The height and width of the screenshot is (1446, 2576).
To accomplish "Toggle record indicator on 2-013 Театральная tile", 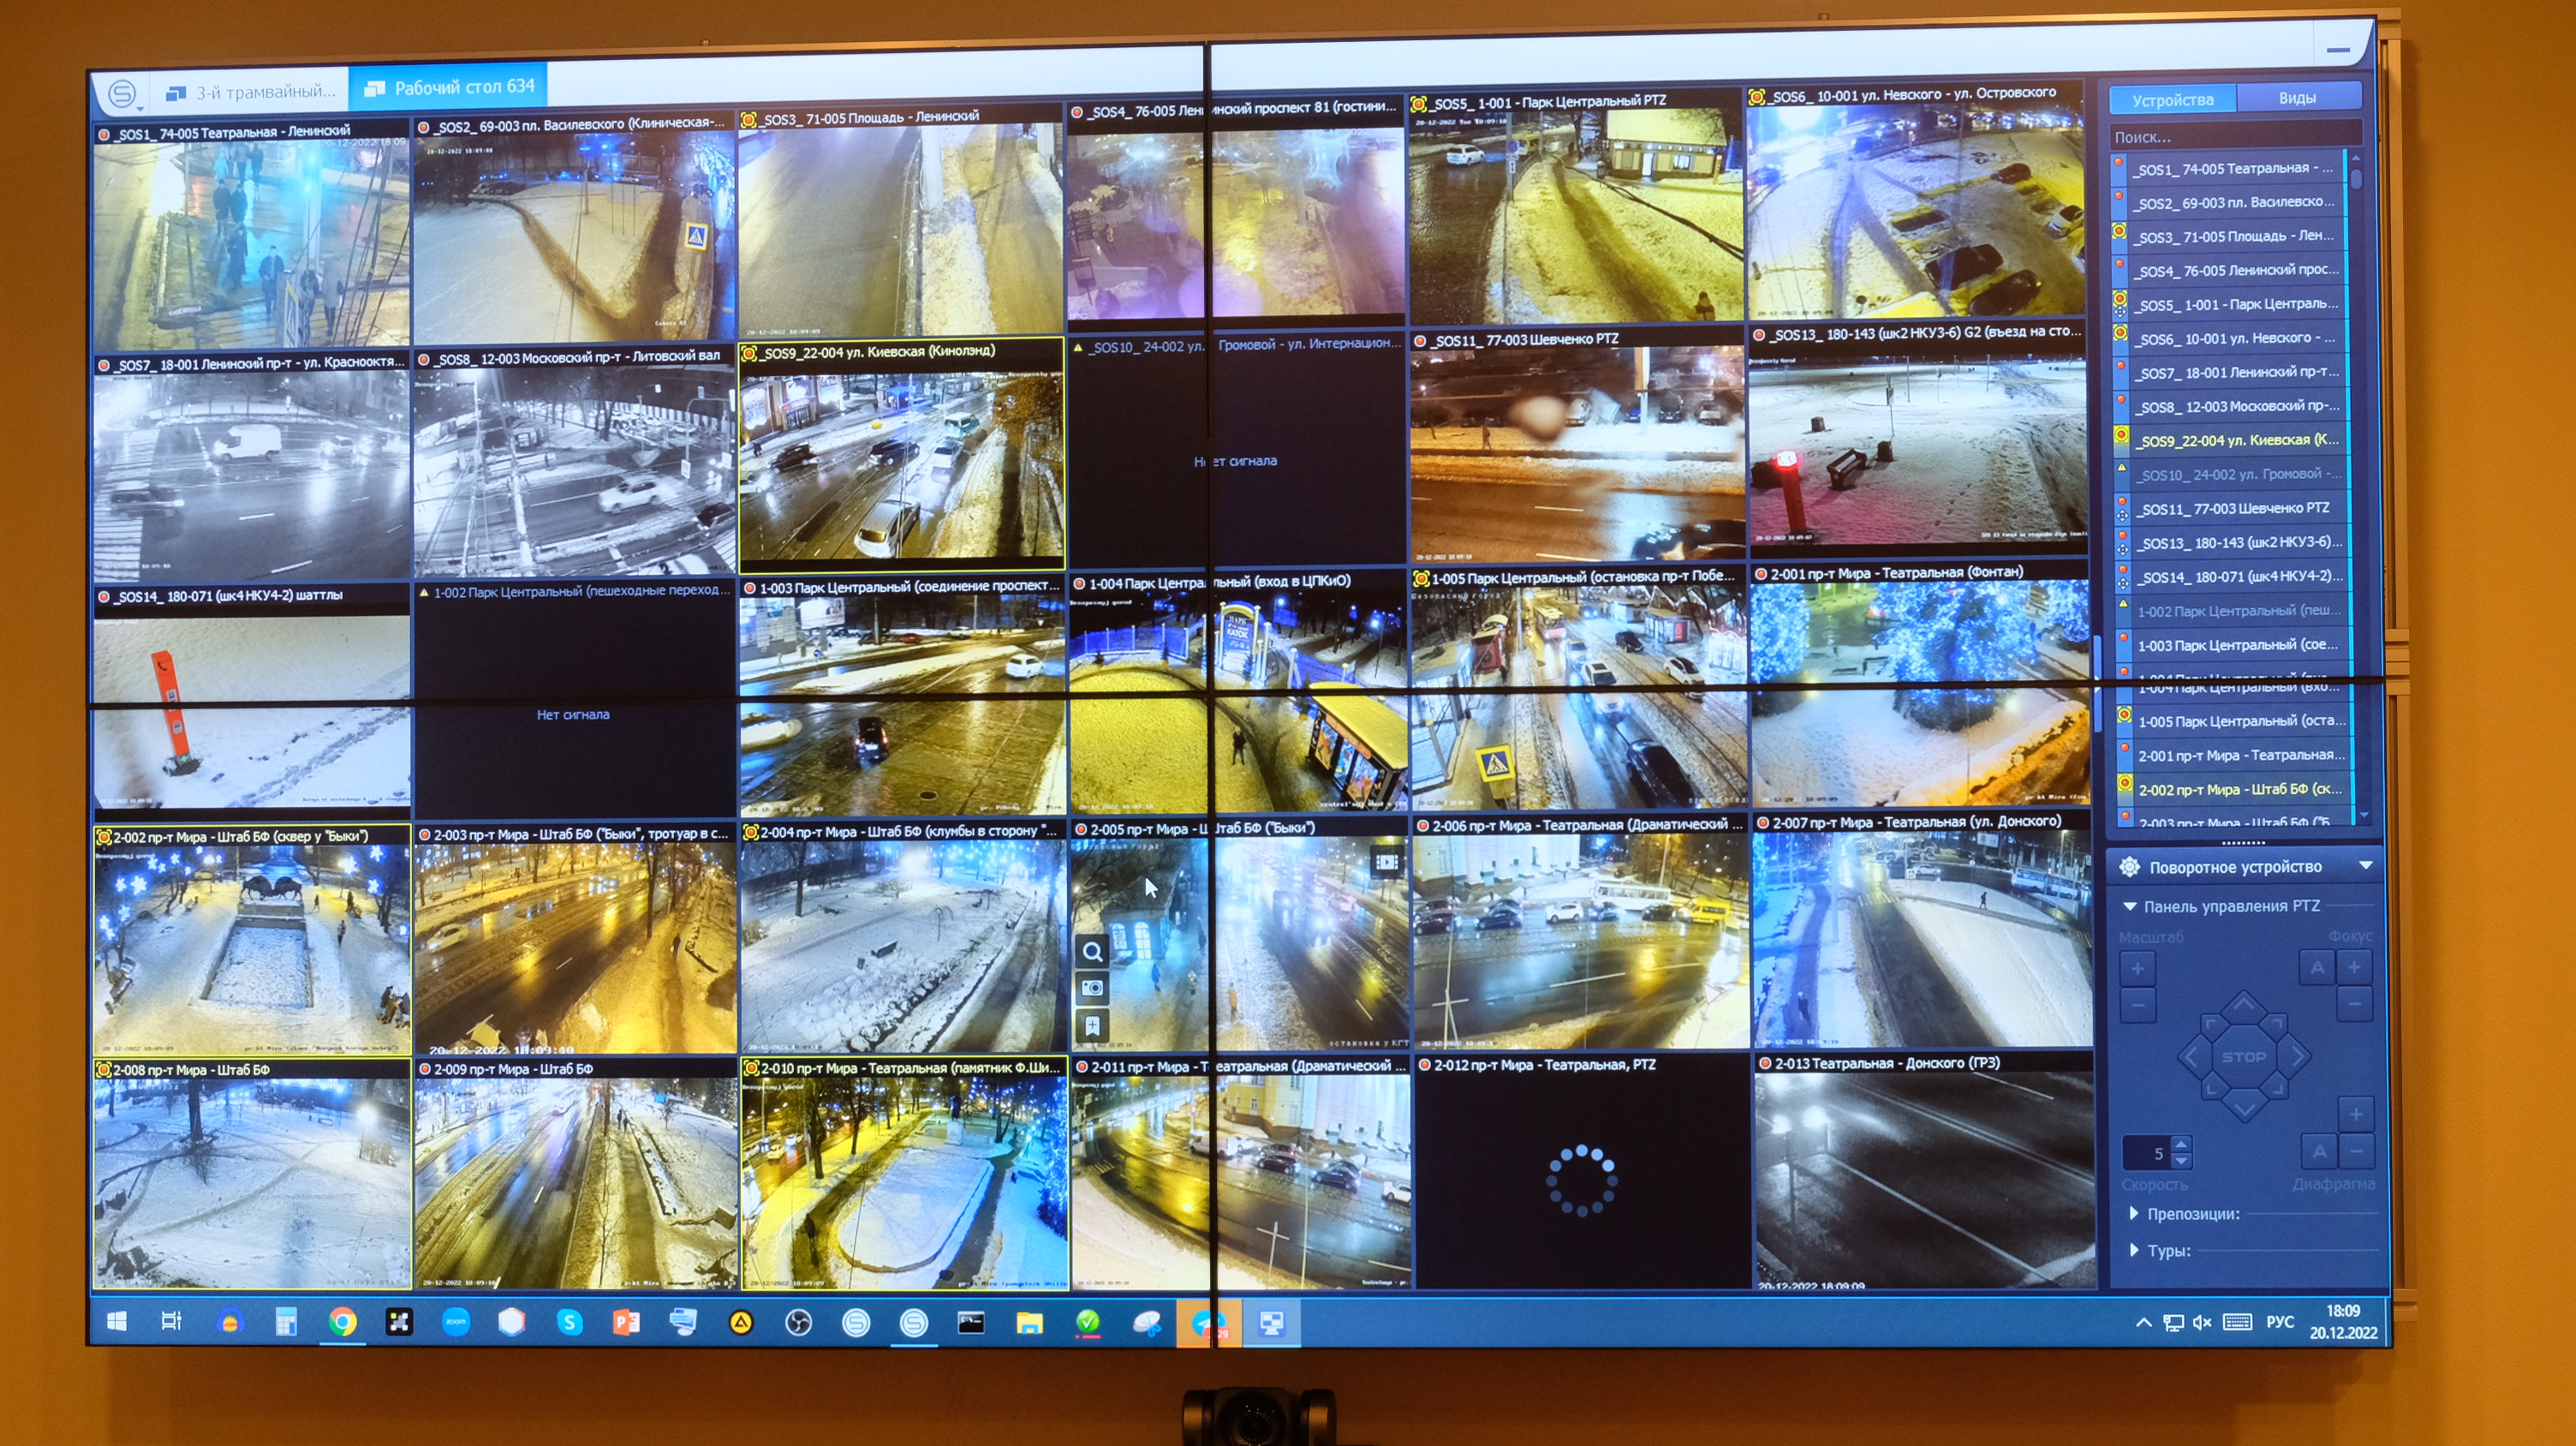I will click(1765, 1064).
